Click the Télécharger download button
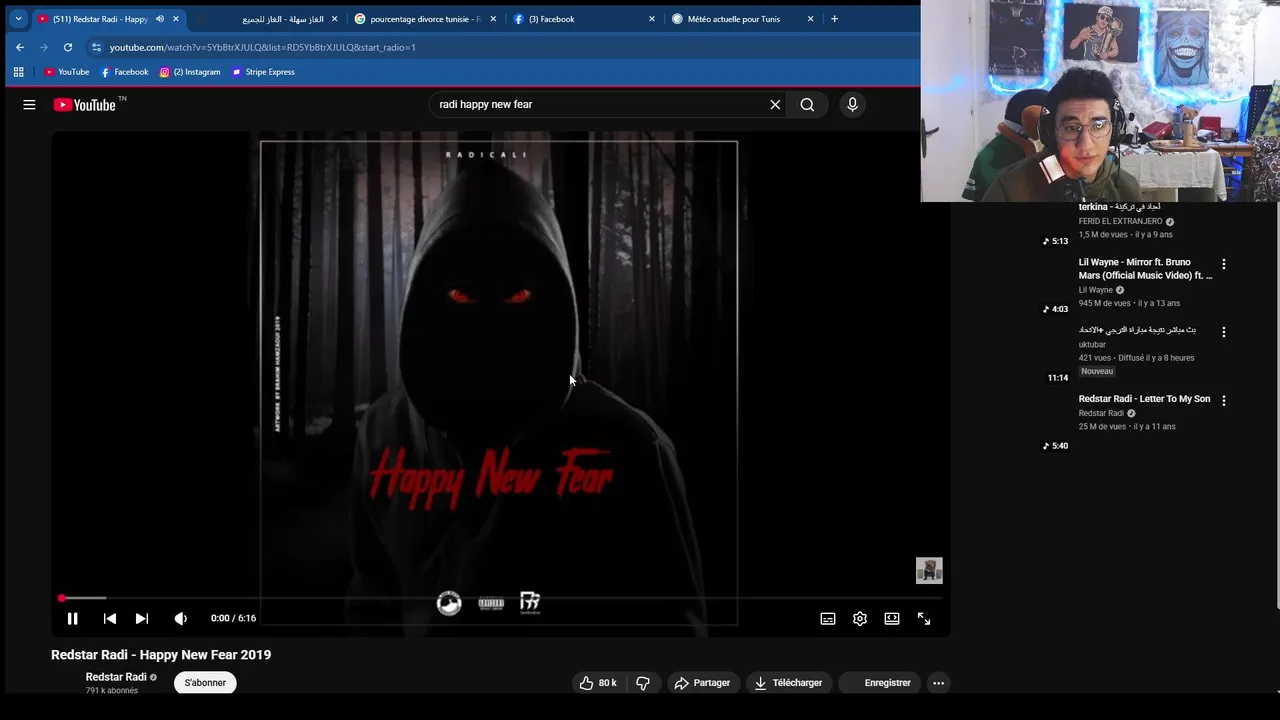 (x=788, y=683)
